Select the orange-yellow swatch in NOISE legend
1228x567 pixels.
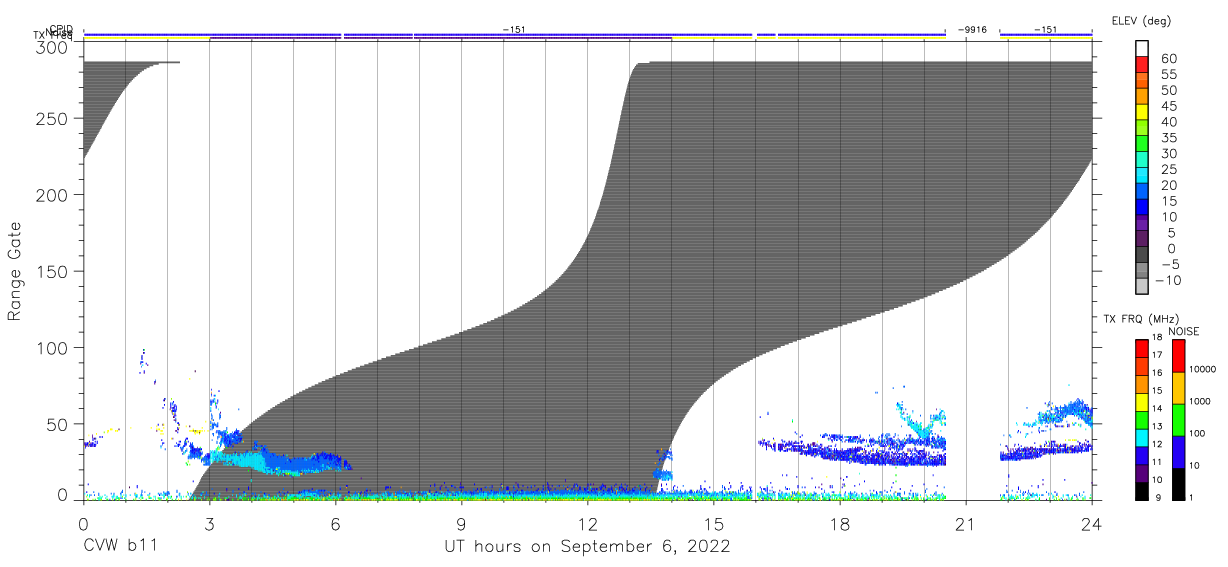click(1178, 388)
